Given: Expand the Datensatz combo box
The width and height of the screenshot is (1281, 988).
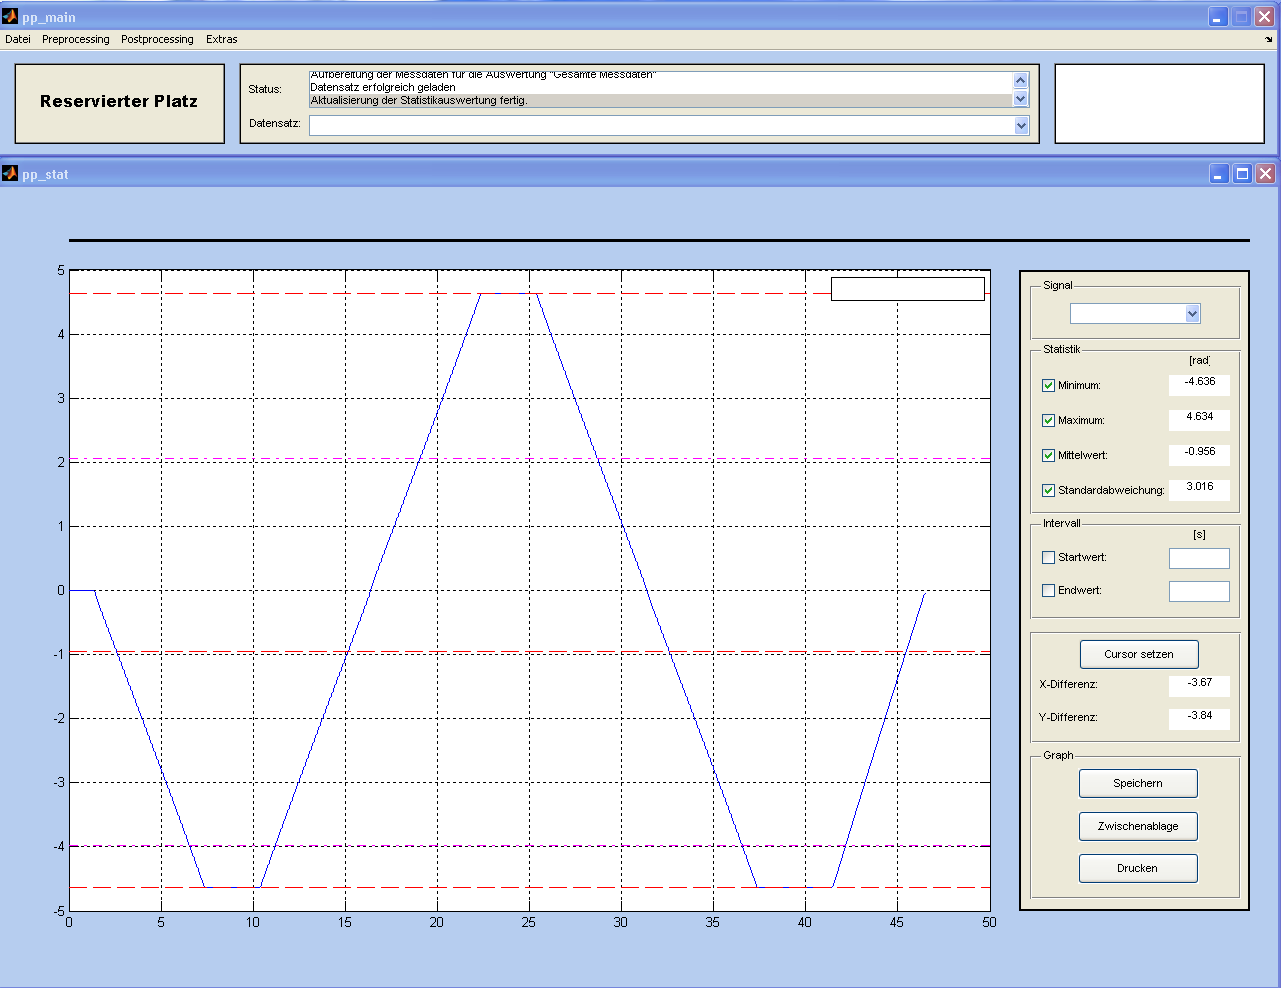Looking at the screenshot, I should coord(1021,126).
